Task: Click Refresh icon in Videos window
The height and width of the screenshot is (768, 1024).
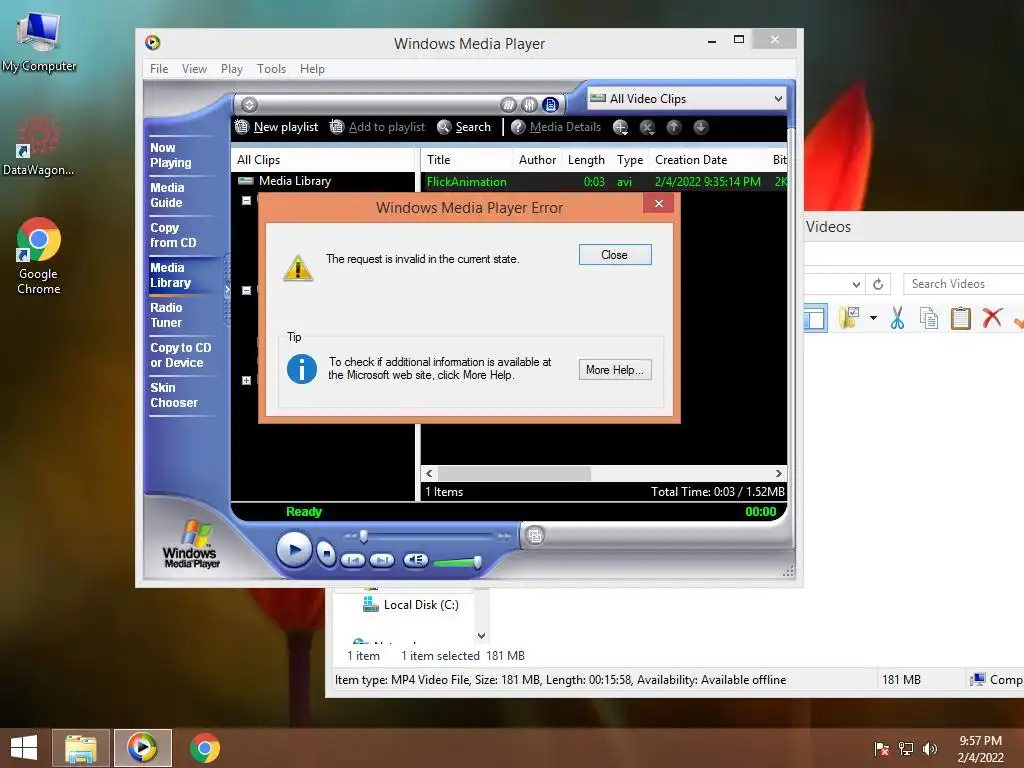Action: pyautogui.click(x=878, y=284)
